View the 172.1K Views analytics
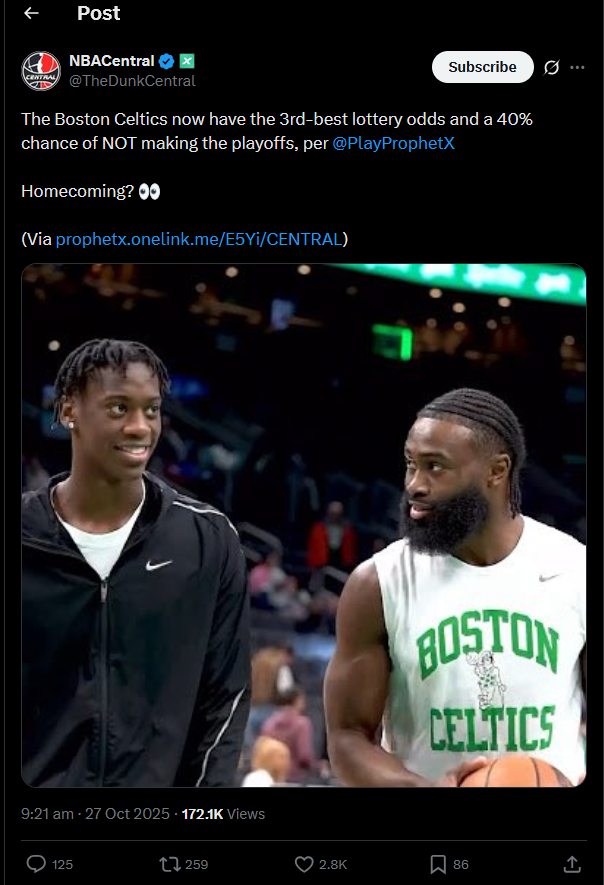 point(223,814)
